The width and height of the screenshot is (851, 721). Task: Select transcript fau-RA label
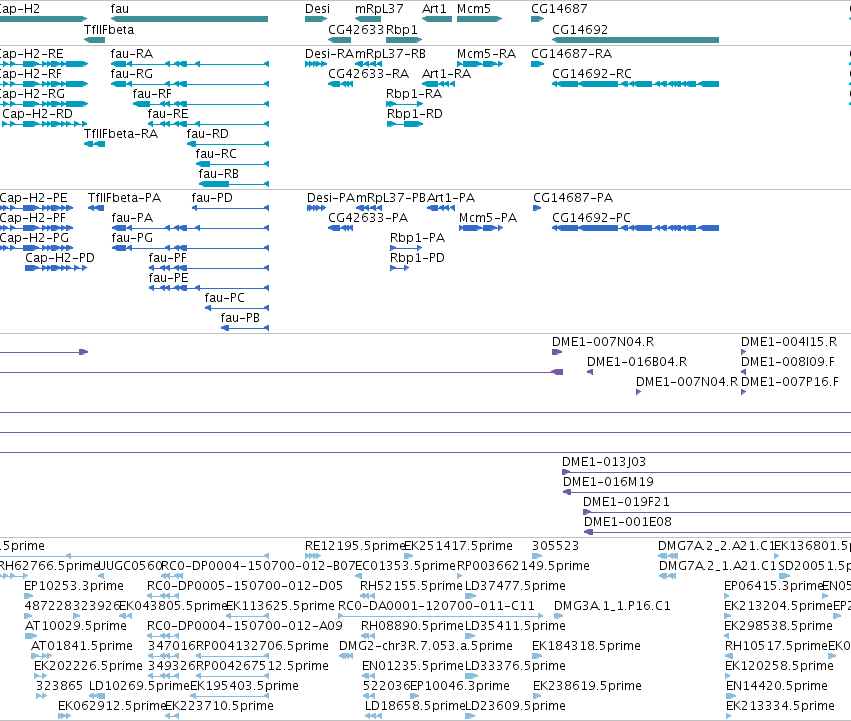(131, 54)
